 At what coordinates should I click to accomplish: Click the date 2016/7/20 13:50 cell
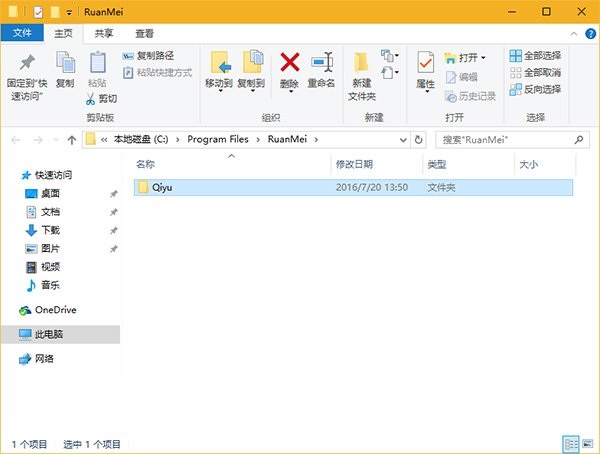click(x=372, y=188)
